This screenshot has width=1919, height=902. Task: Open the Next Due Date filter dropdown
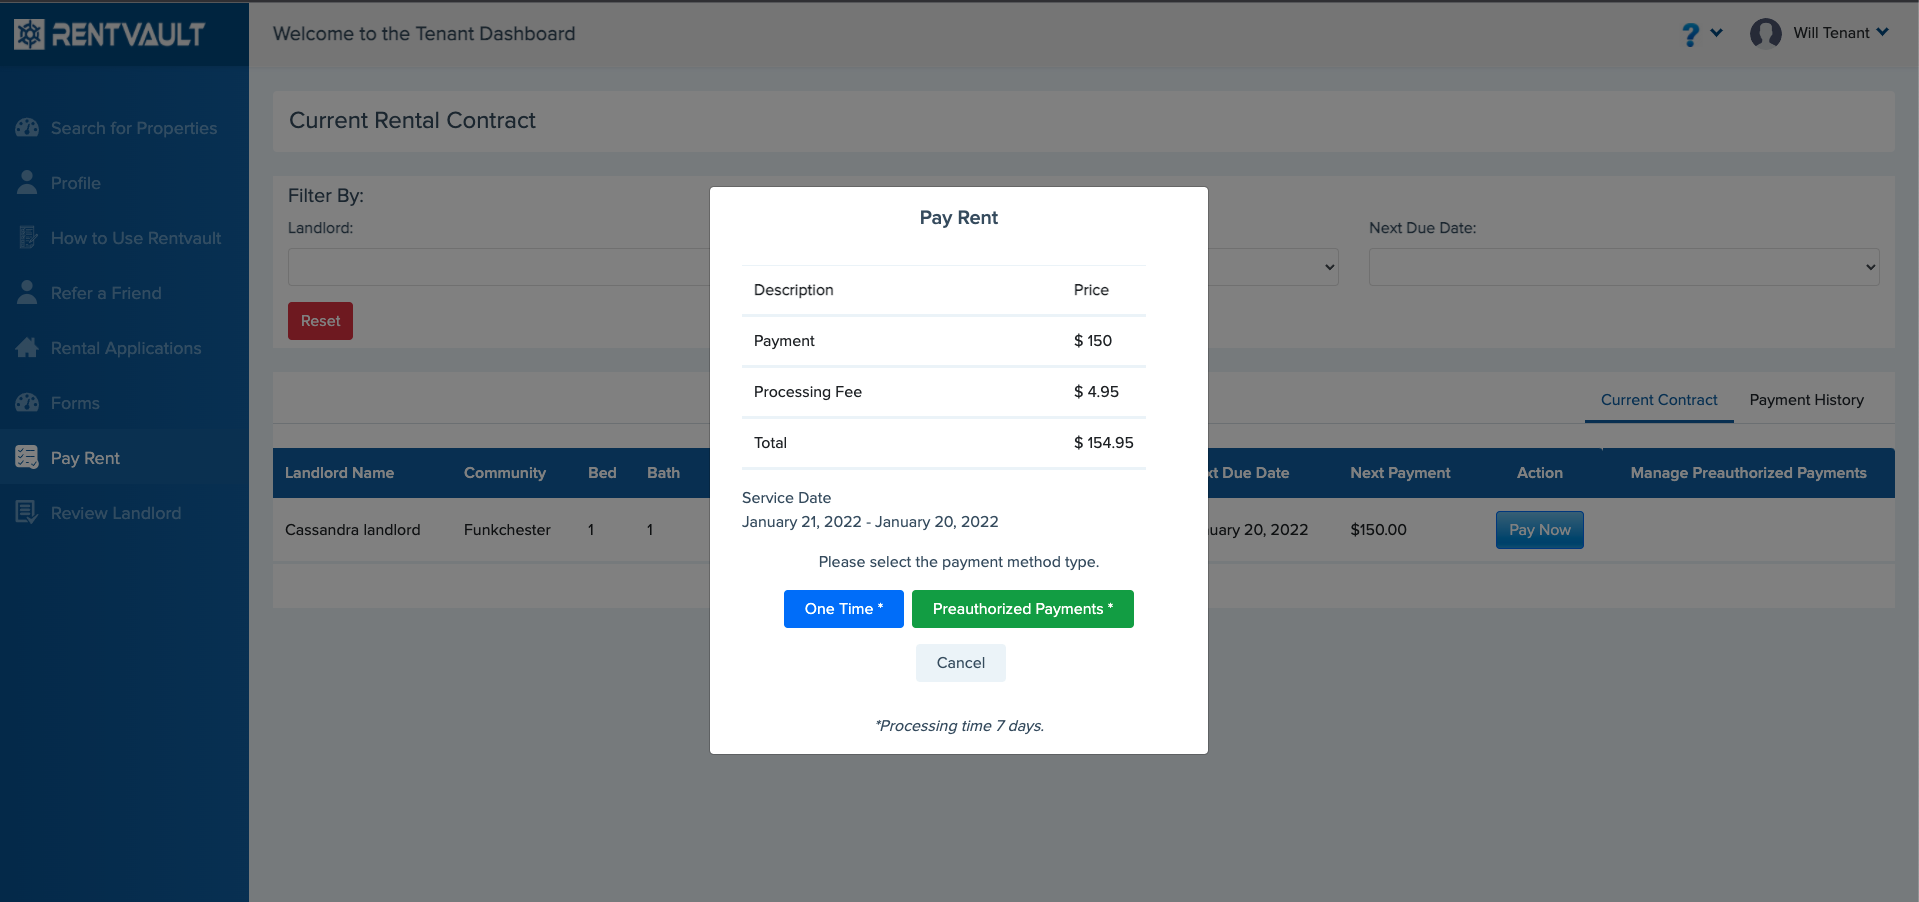pos(1623,267)
